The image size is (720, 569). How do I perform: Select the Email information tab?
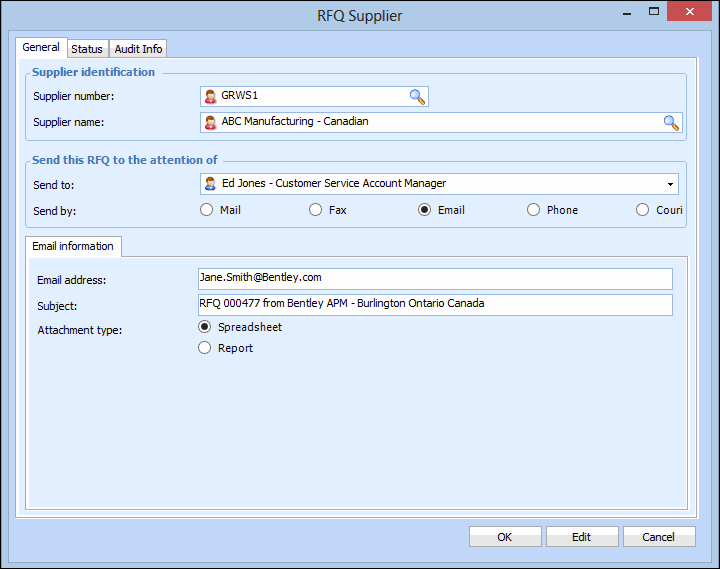click(x=73, y=246)
